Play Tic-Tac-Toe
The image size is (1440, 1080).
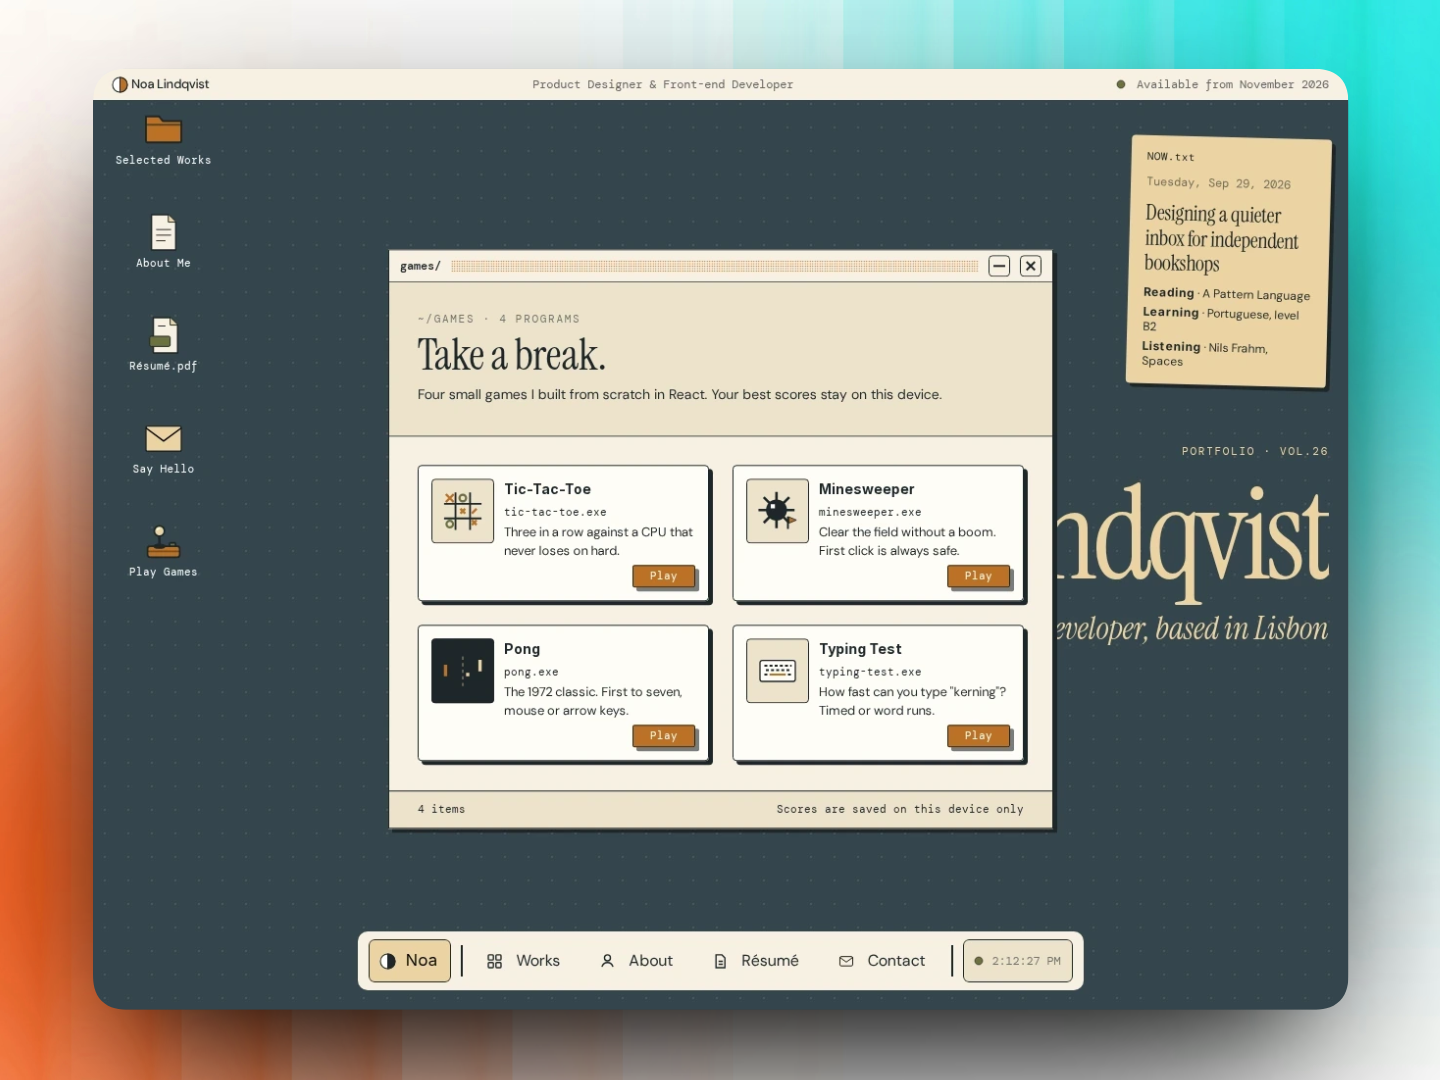click(664, 576)
